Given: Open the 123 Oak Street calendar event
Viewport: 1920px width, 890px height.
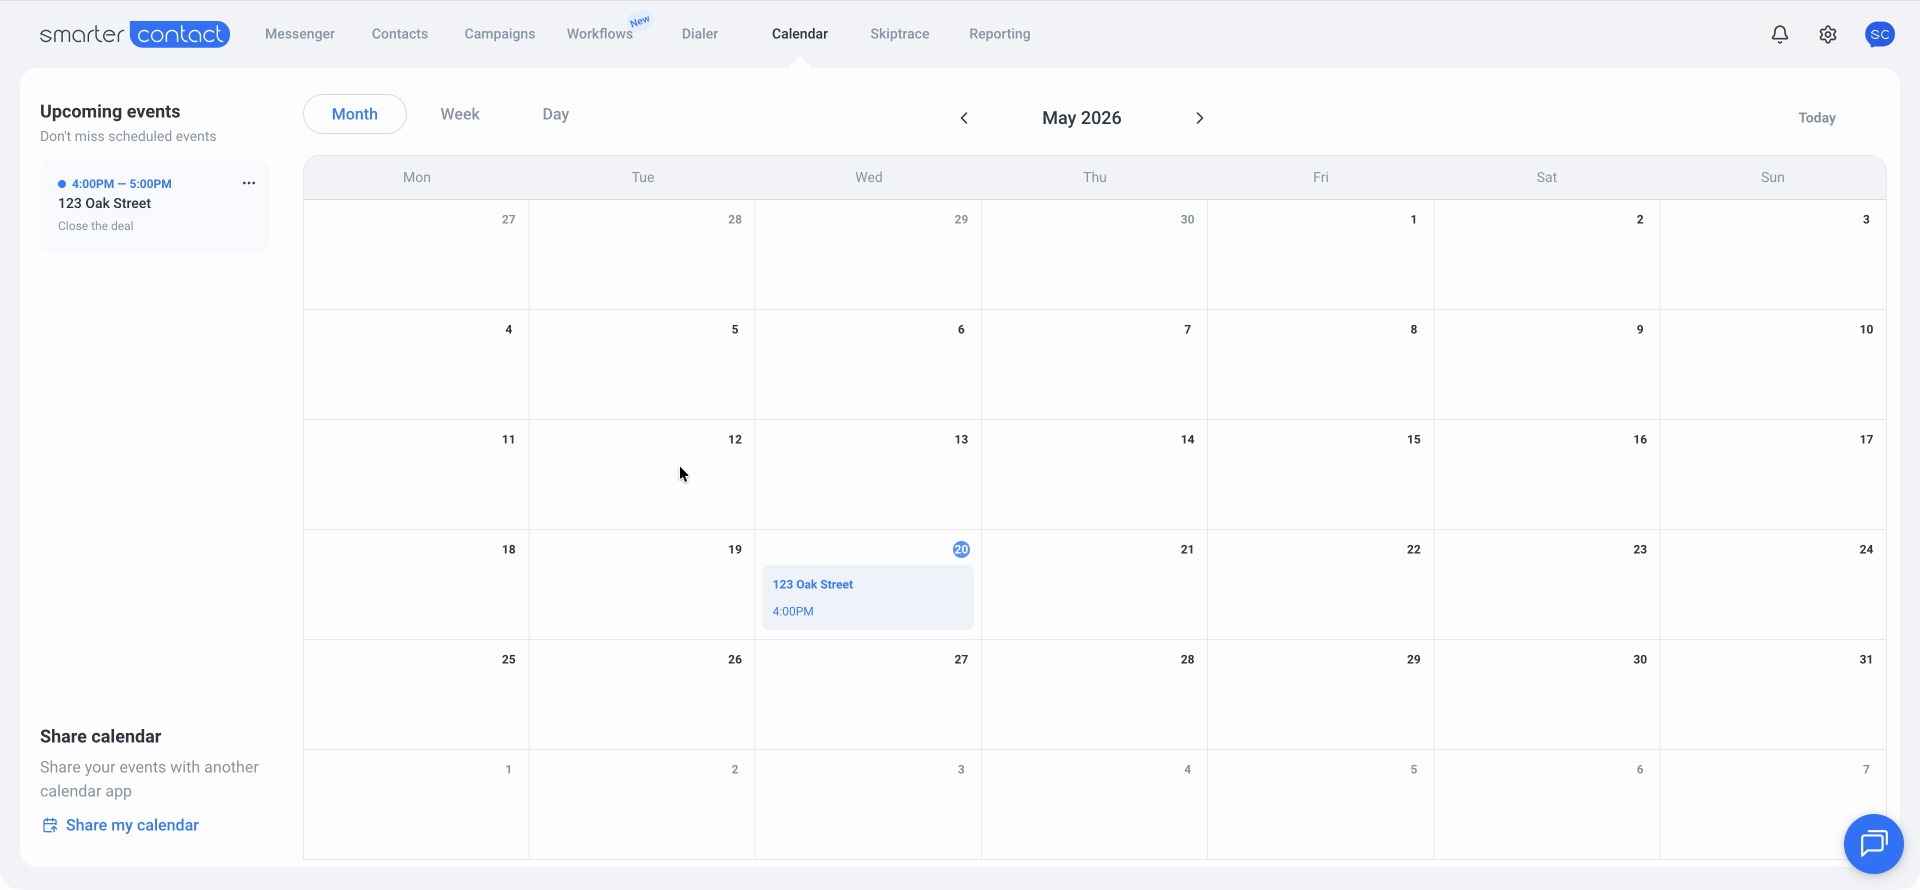Looking at the screenshot, I should [868, 597].
